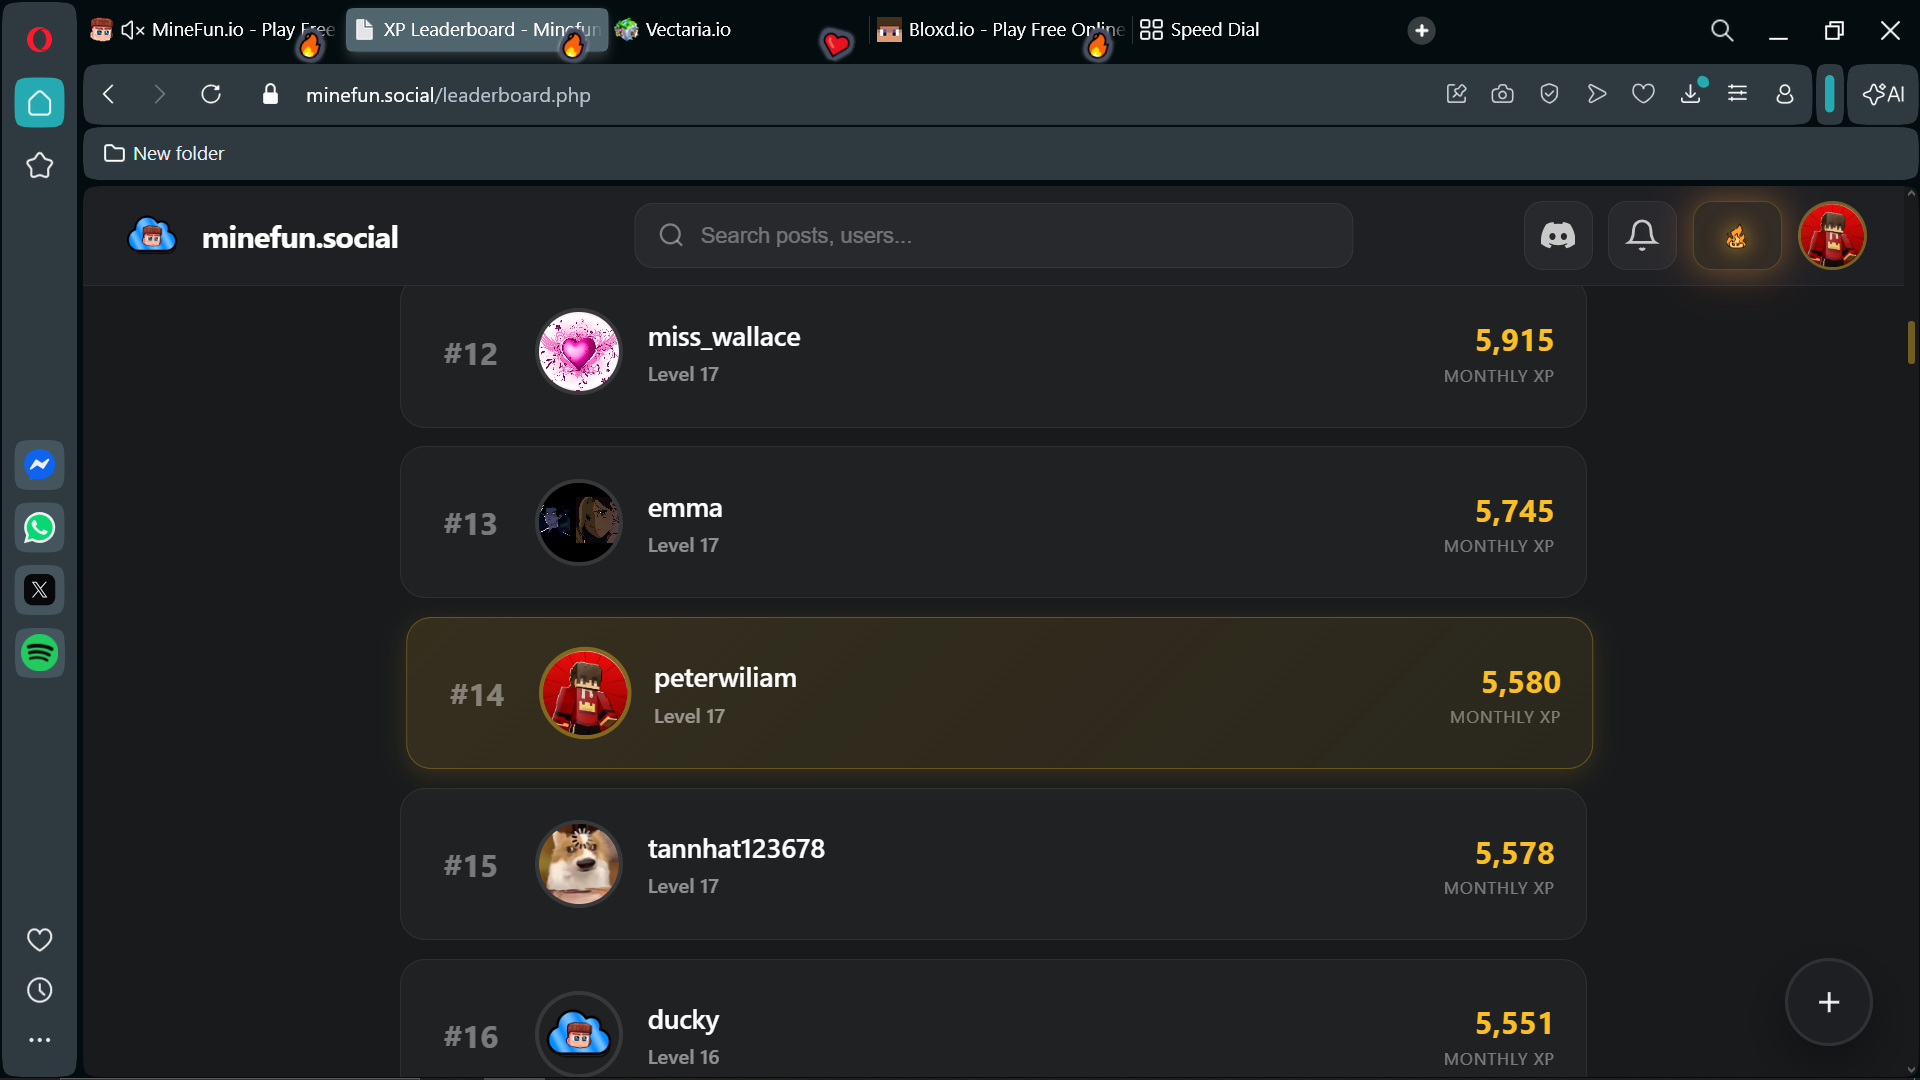This screenshot has width=1920, height=1080.
Task: Open the X (Twitter) sidebar panel
Action: [x=40, y=590]
